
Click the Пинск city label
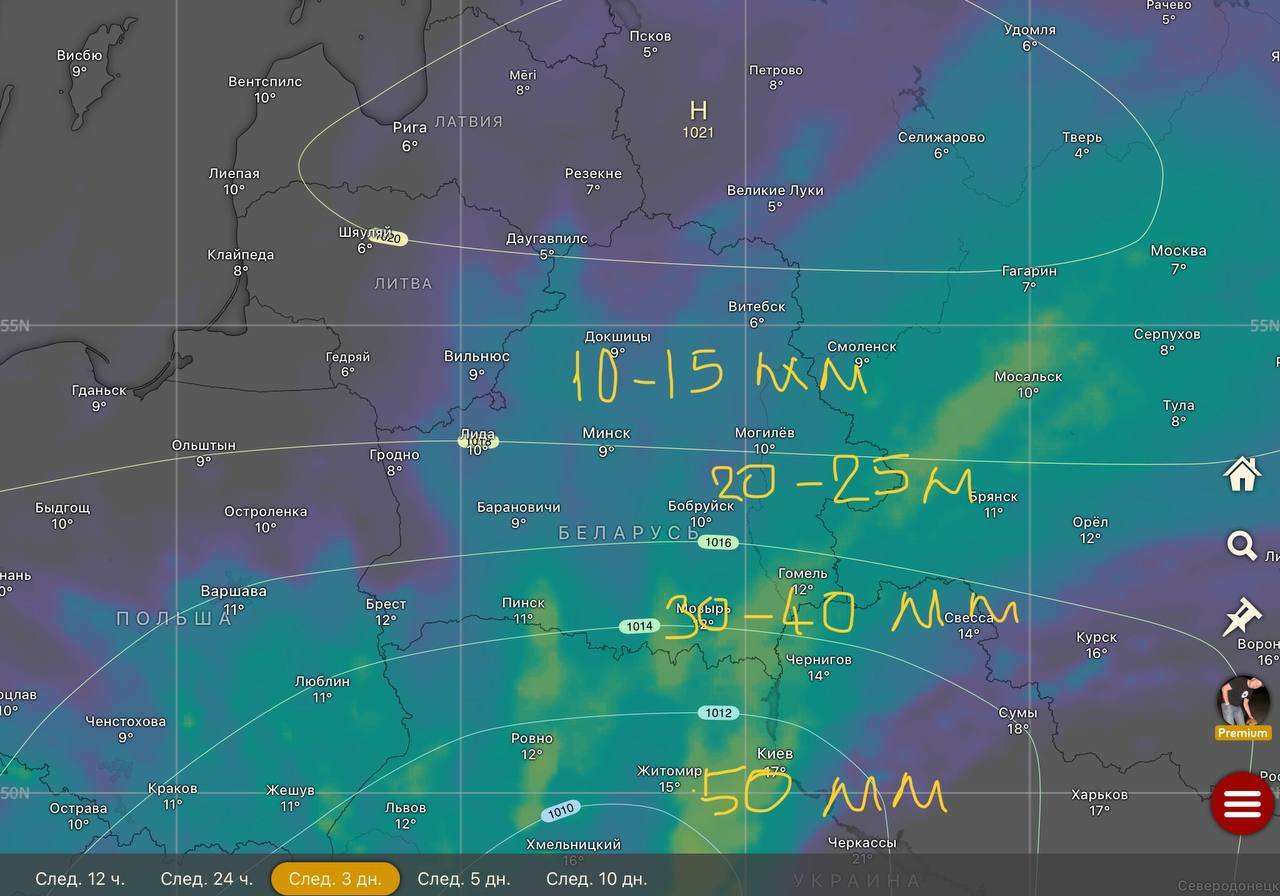click(x=523, y=602)
